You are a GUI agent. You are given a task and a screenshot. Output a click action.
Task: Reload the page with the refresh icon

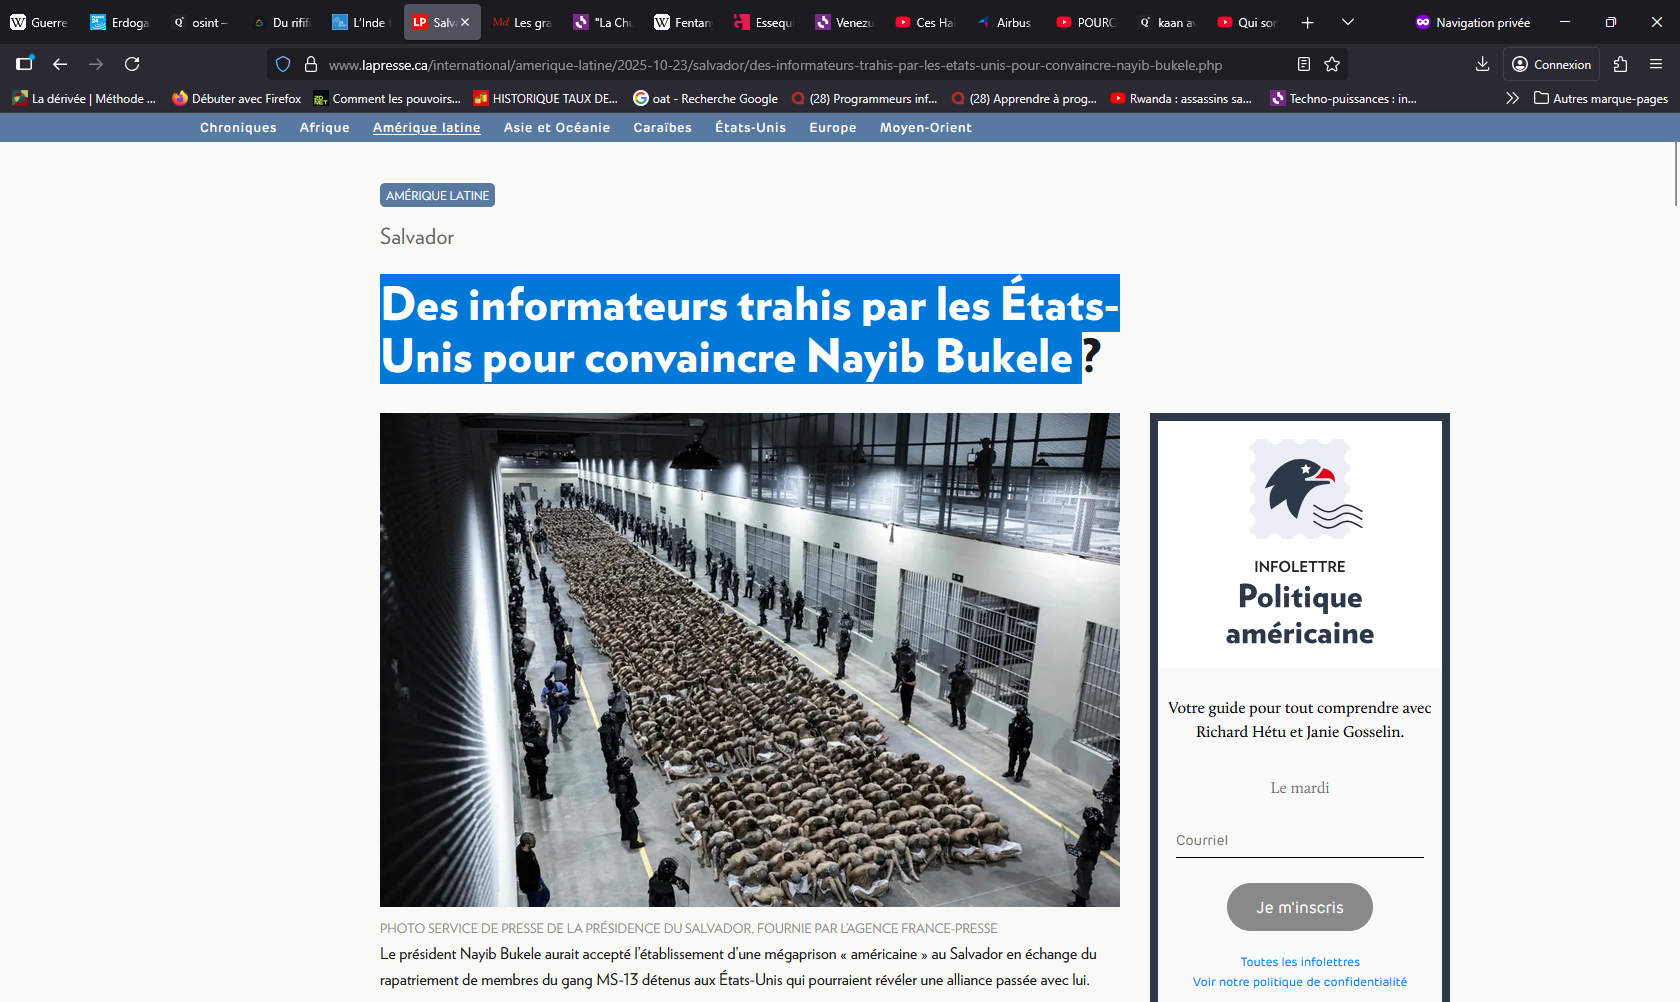click(132, 64)
